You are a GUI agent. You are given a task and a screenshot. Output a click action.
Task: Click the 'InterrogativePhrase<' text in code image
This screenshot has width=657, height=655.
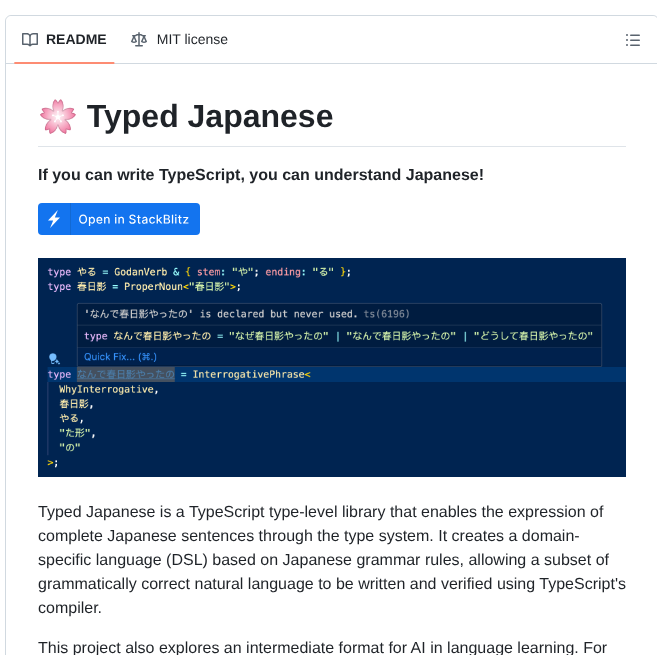coord(251,374)
